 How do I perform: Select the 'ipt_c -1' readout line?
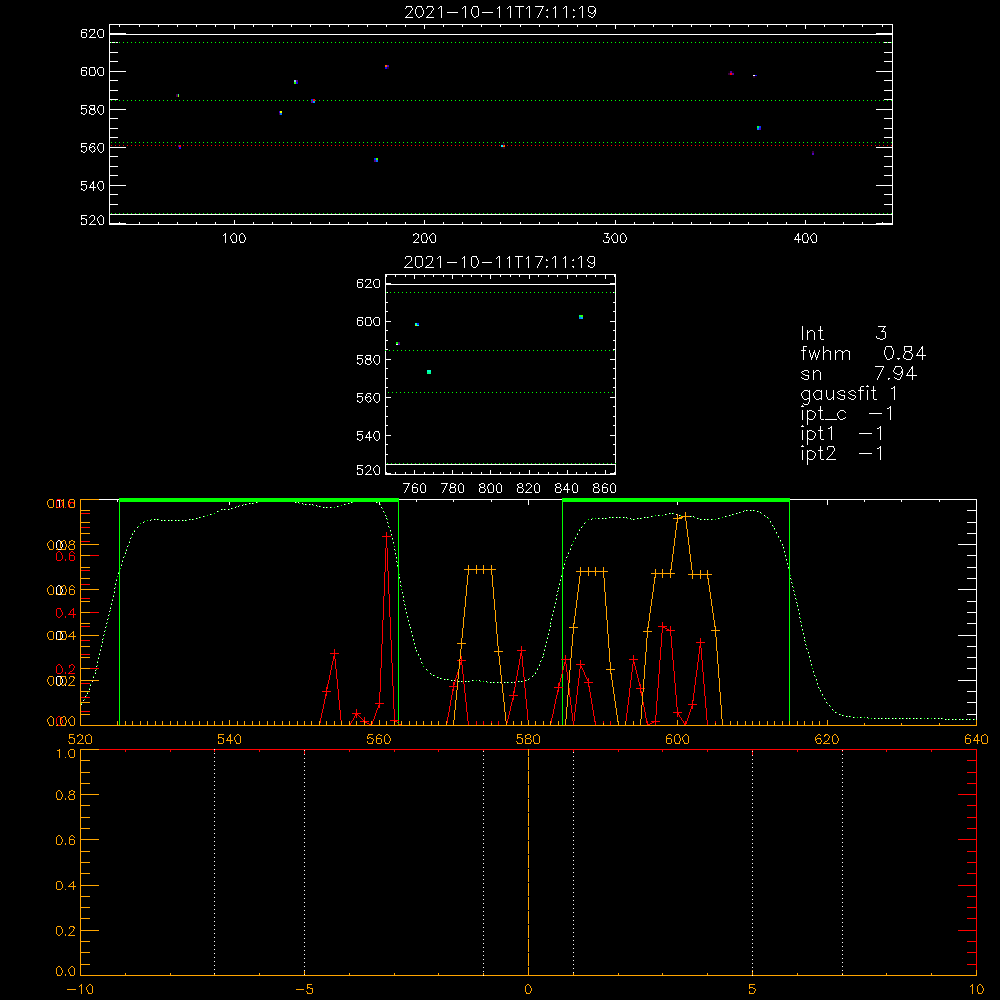point(847,415)
